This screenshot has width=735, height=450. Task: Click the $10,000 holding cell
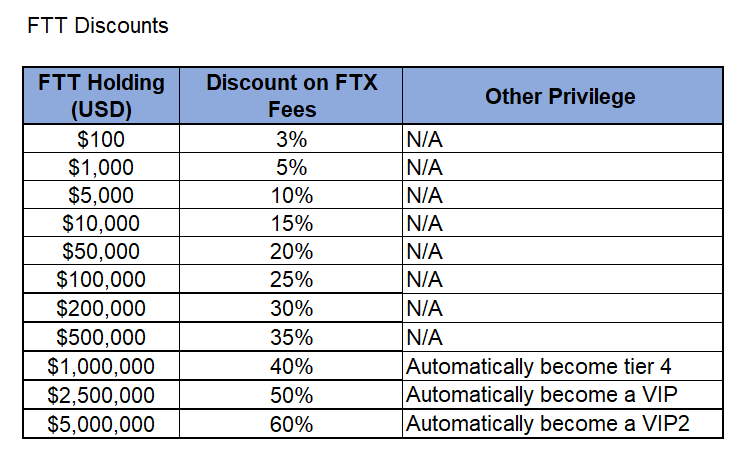coord(101,223)
